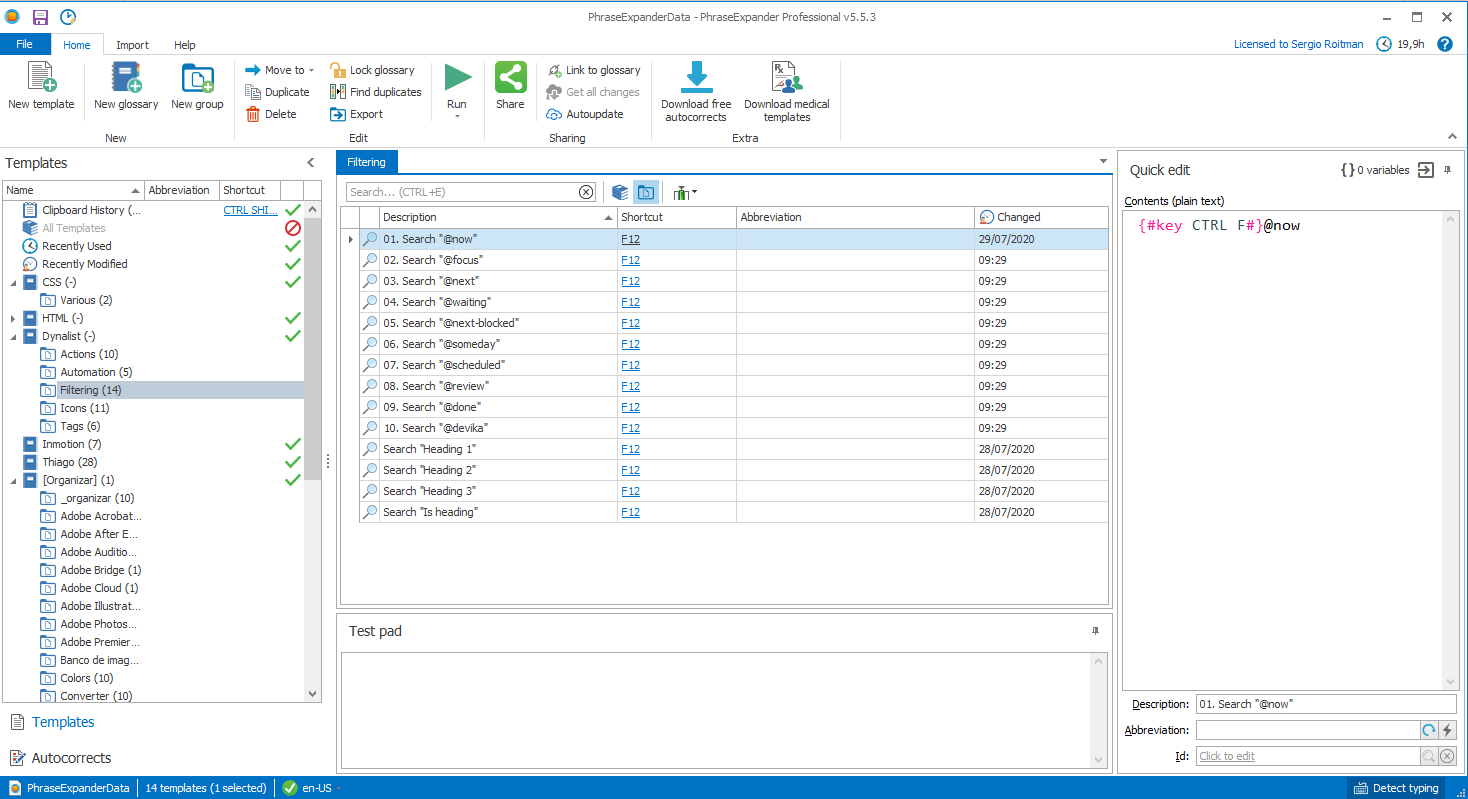Expand the HTML glossary tree node
The width and height of the screenshot is (1468, 799).
click(x=13, y=318)
